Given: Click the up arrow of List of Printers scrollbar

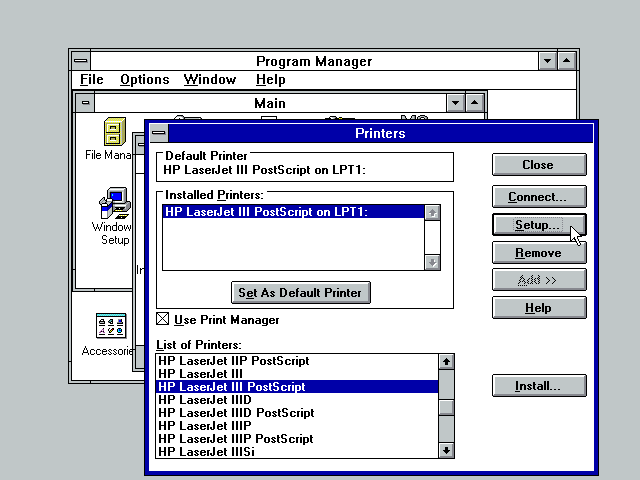Looking at the screenshot, I should tap(447, 362).
